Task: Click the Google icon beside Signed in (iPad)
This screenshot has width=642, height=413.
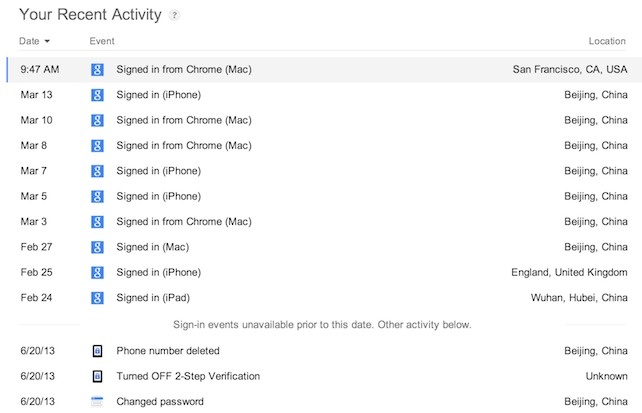Action: coord(97,298)
